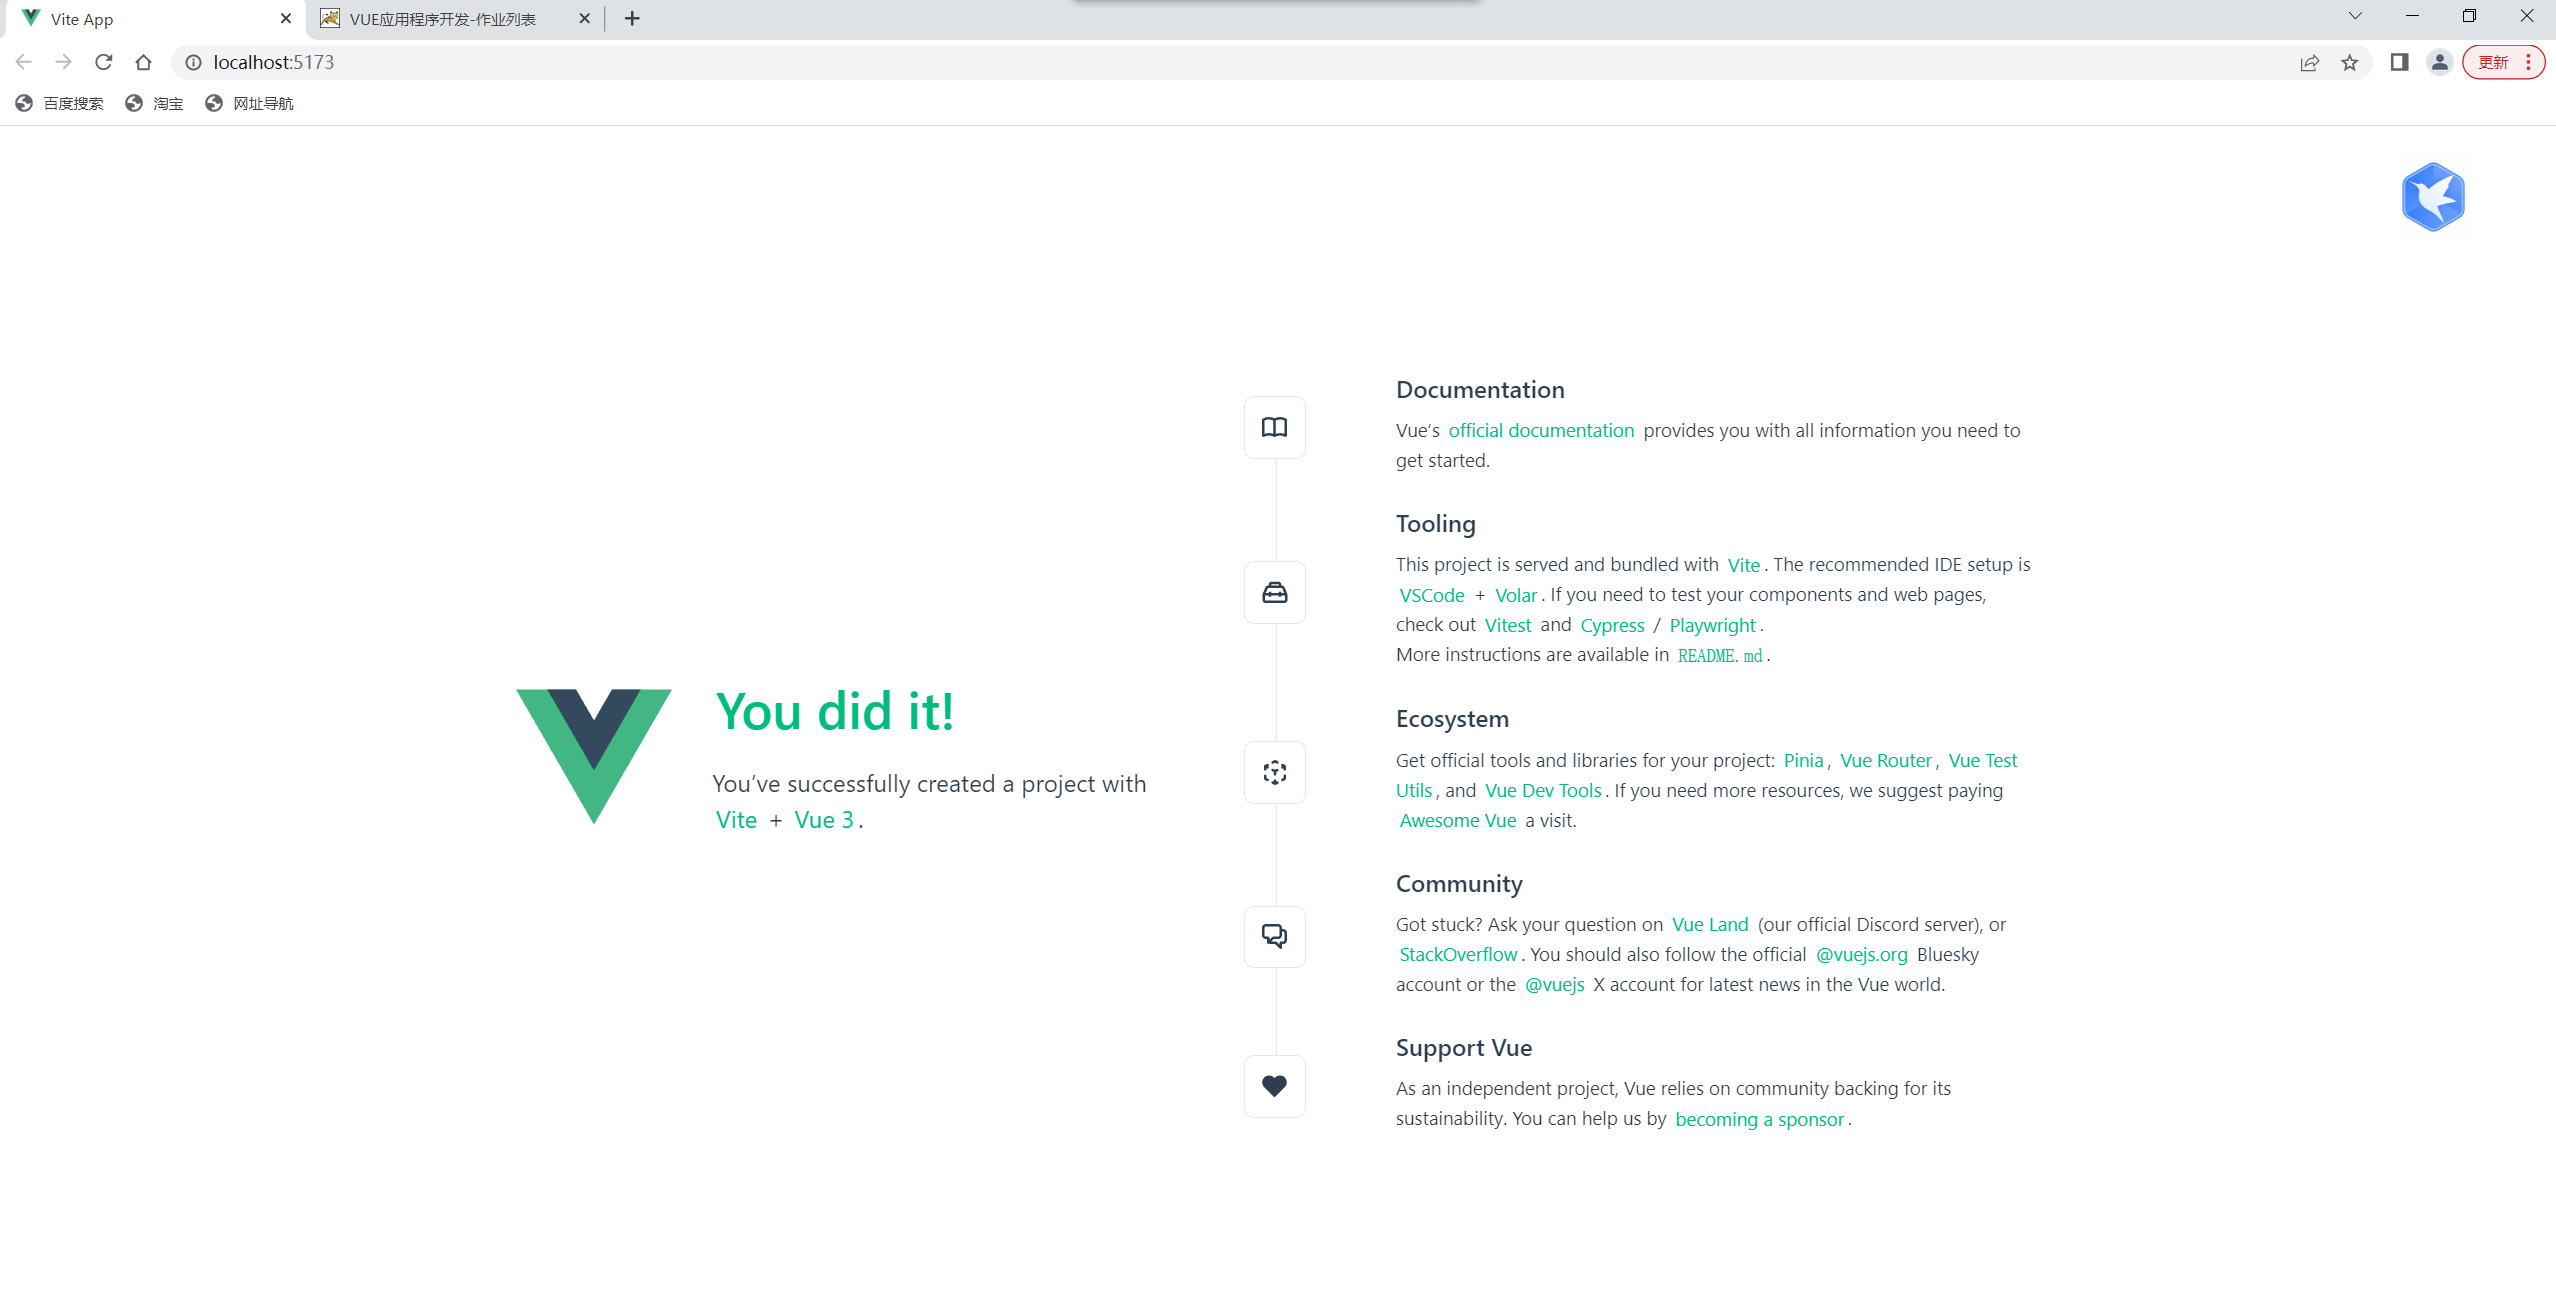Click the 更新 update button
Viewport: 2556px width, 1312px height.
[2494, 62]
